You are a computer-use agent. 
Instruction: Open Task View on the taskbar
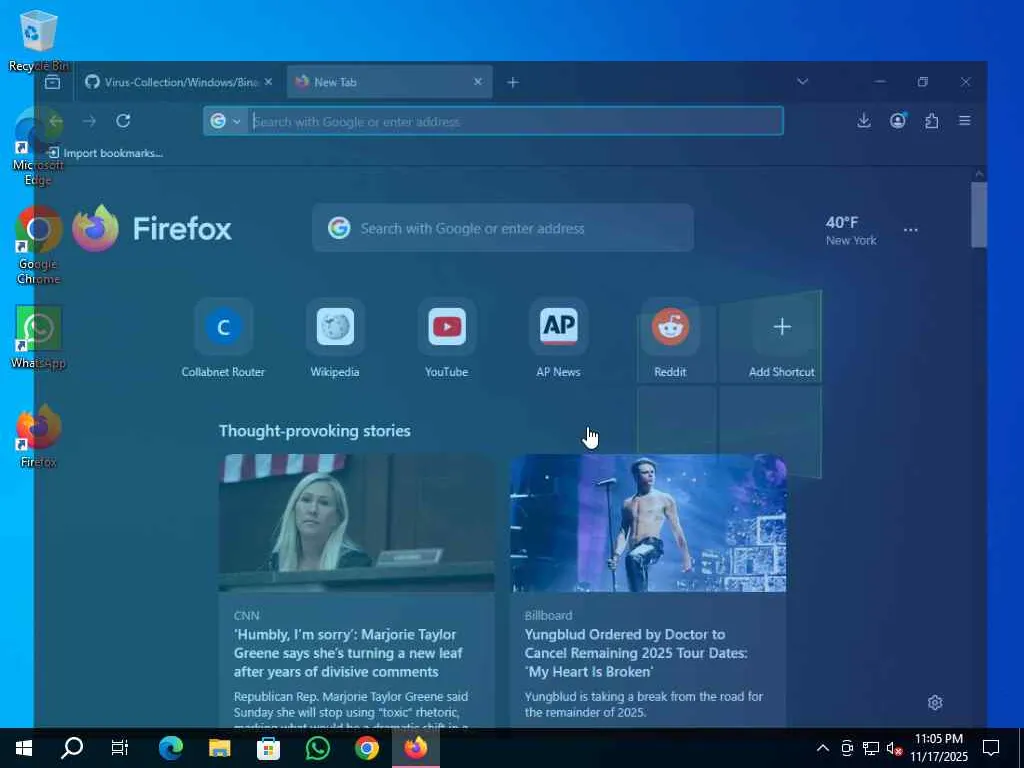pyautogui.click(x=120, y=748)
